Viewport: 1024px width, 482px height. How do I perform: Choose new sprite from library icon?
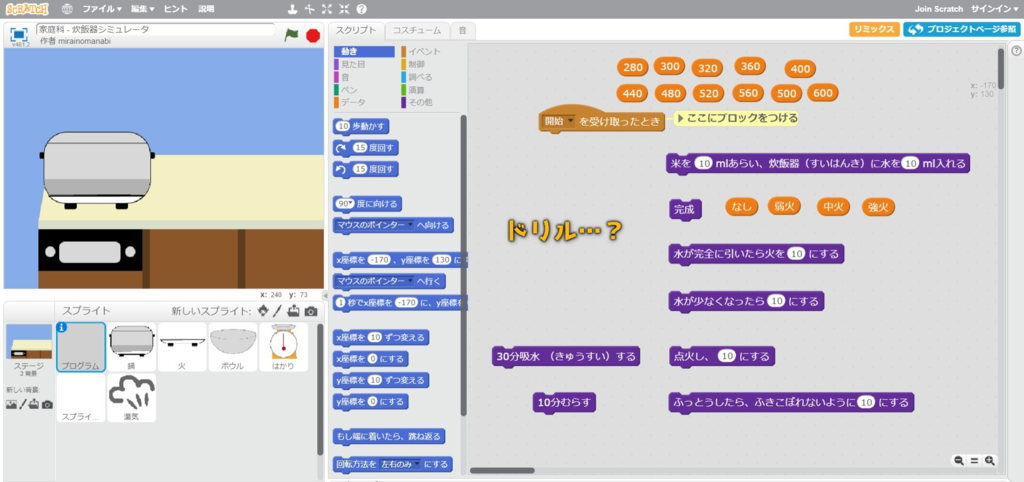point(263,311)
